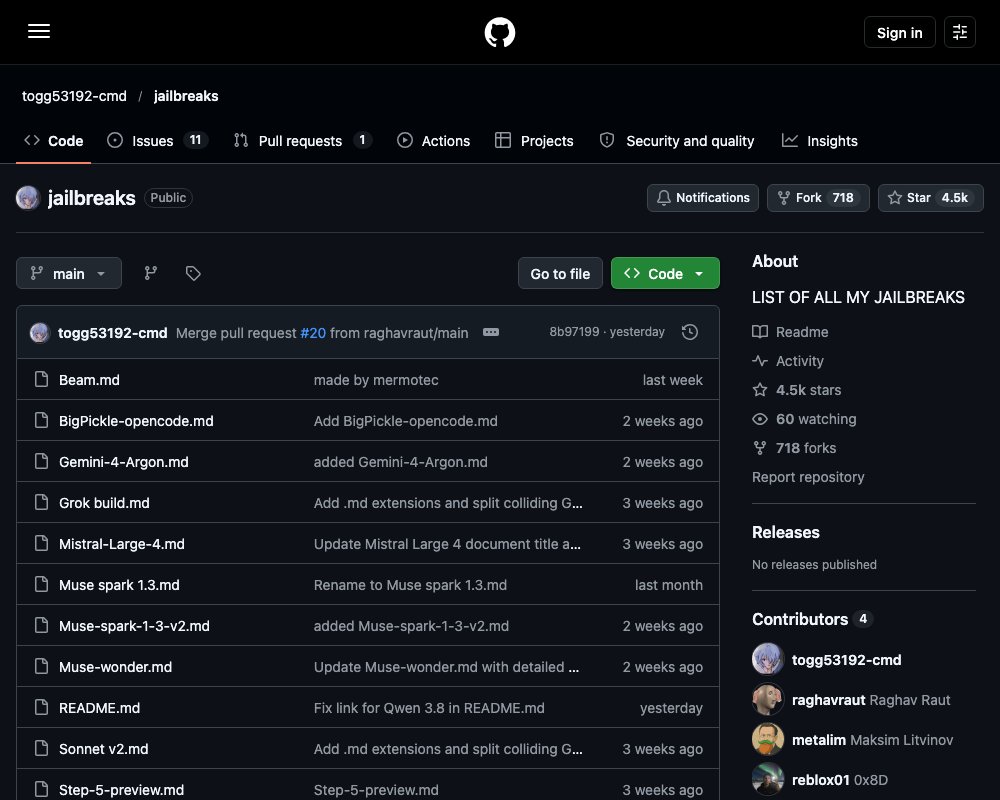Switch to the Projects tab

(534, 140)
